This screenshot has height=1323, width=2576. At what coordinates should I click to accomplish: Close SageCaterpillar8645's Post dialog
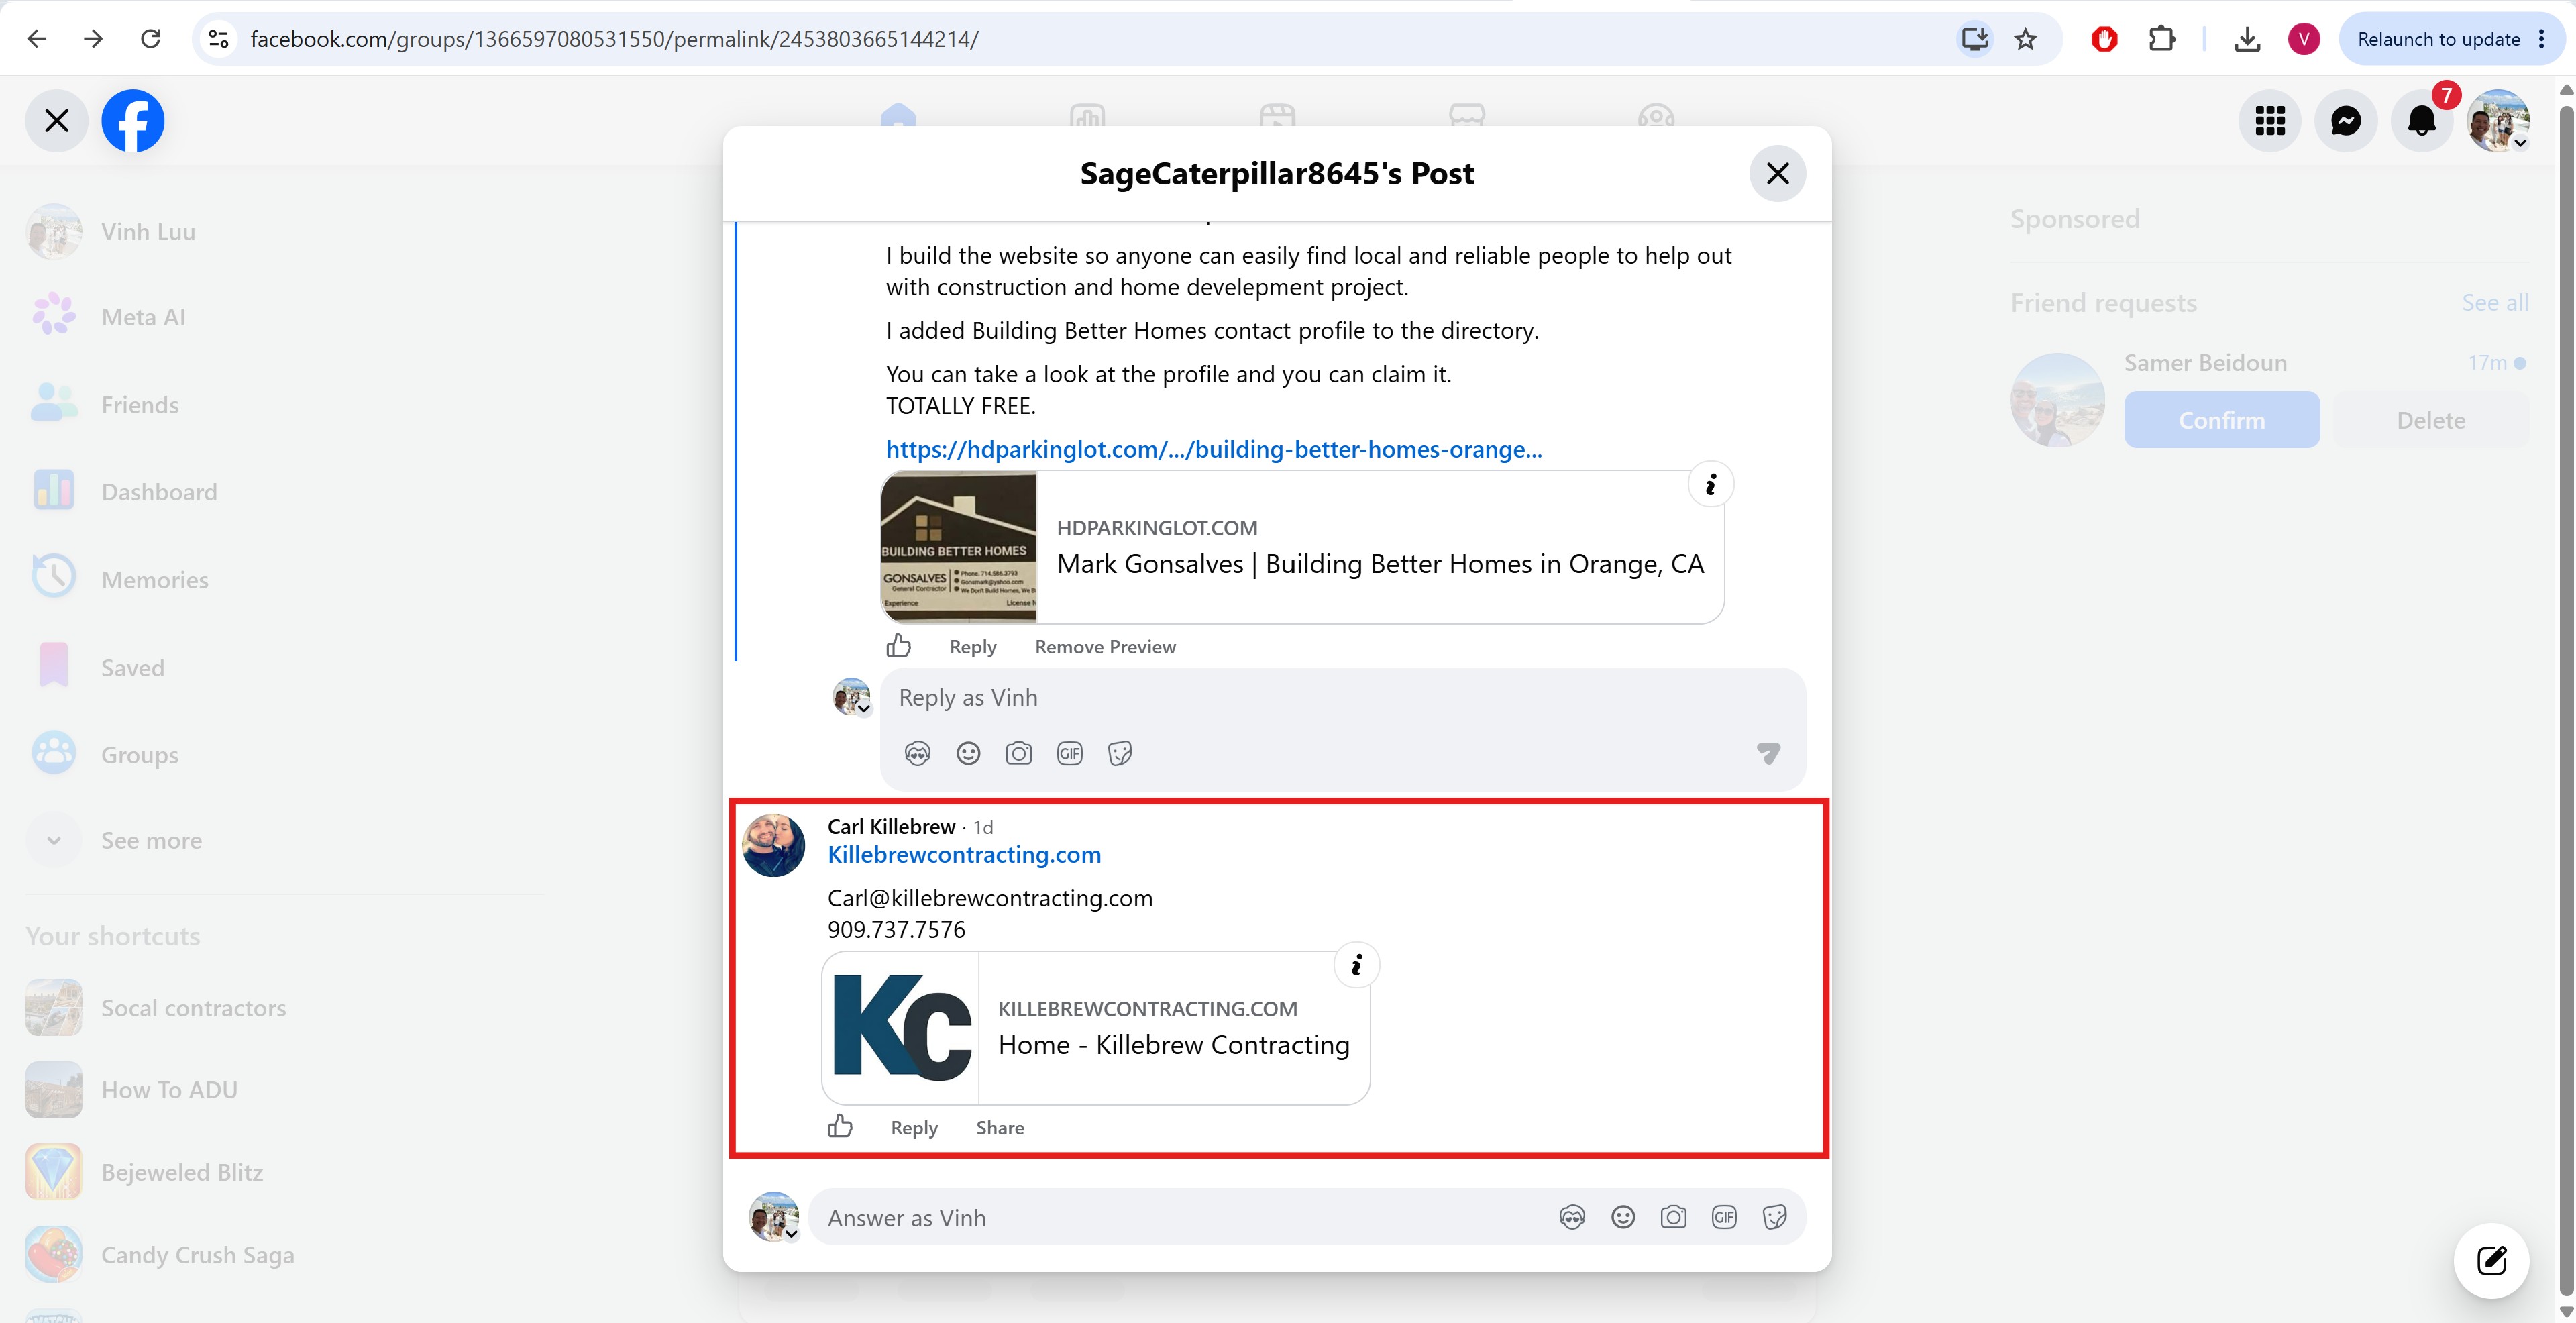point(1777,174)
